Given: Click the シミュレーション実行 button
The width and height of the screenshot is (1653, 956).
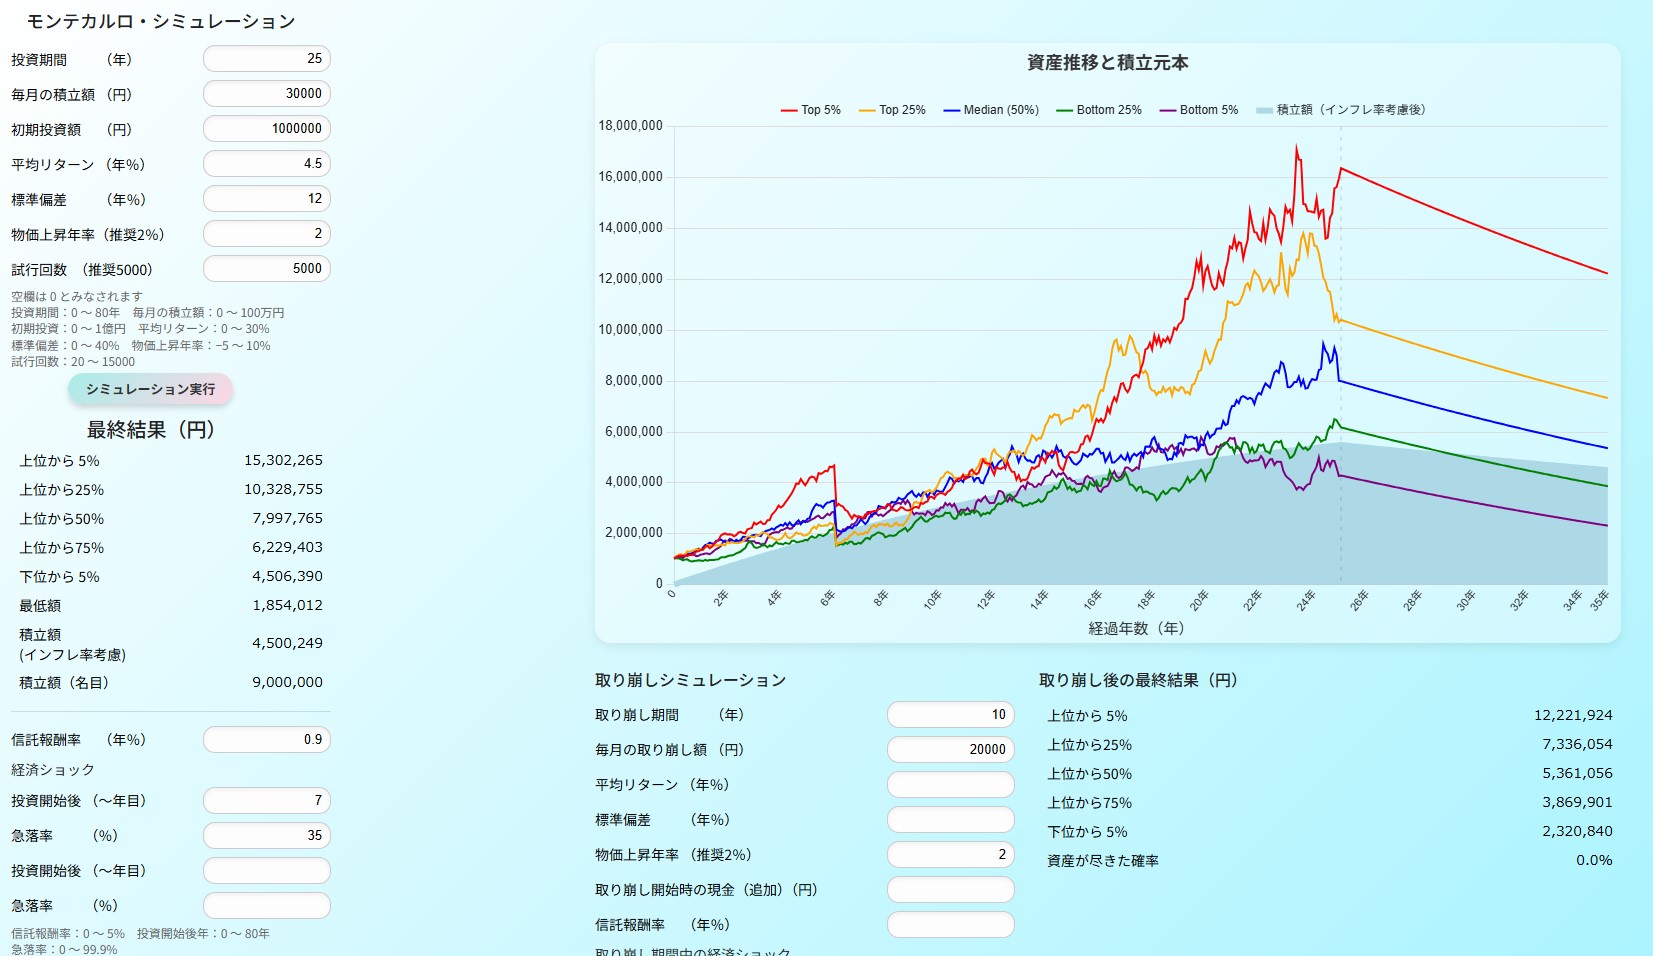Looking at the screenshot, I should [x=150, y=389].
